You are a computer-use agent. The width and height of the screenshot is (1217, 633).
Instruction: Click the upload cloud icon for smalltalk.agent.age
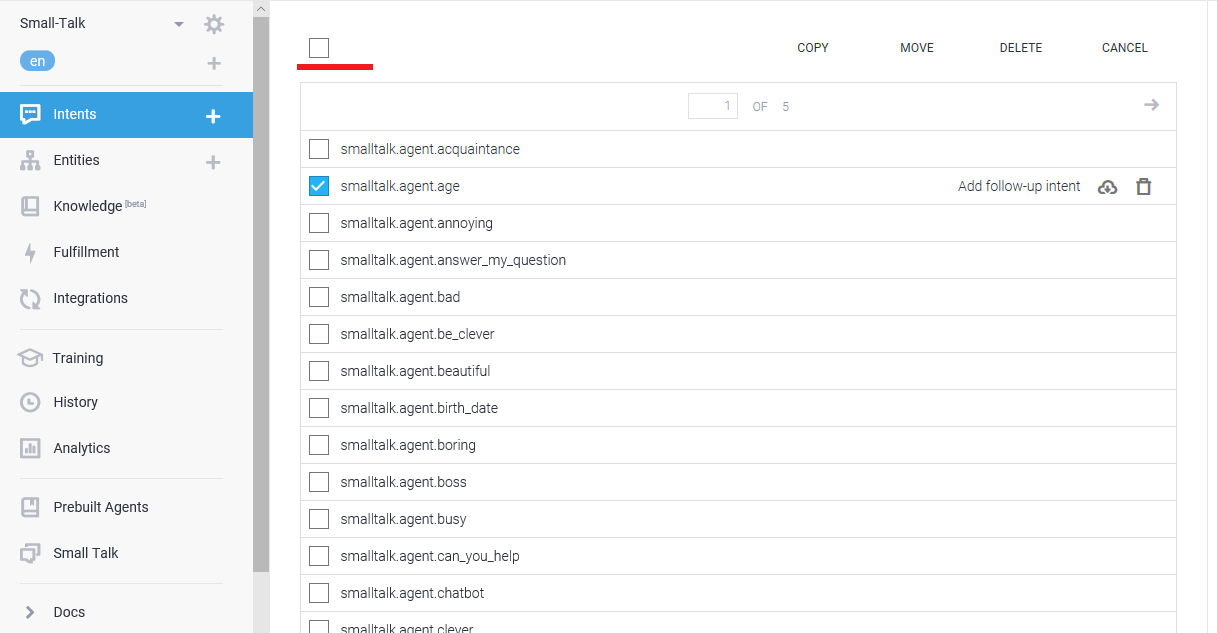[x=1107, y=187]
